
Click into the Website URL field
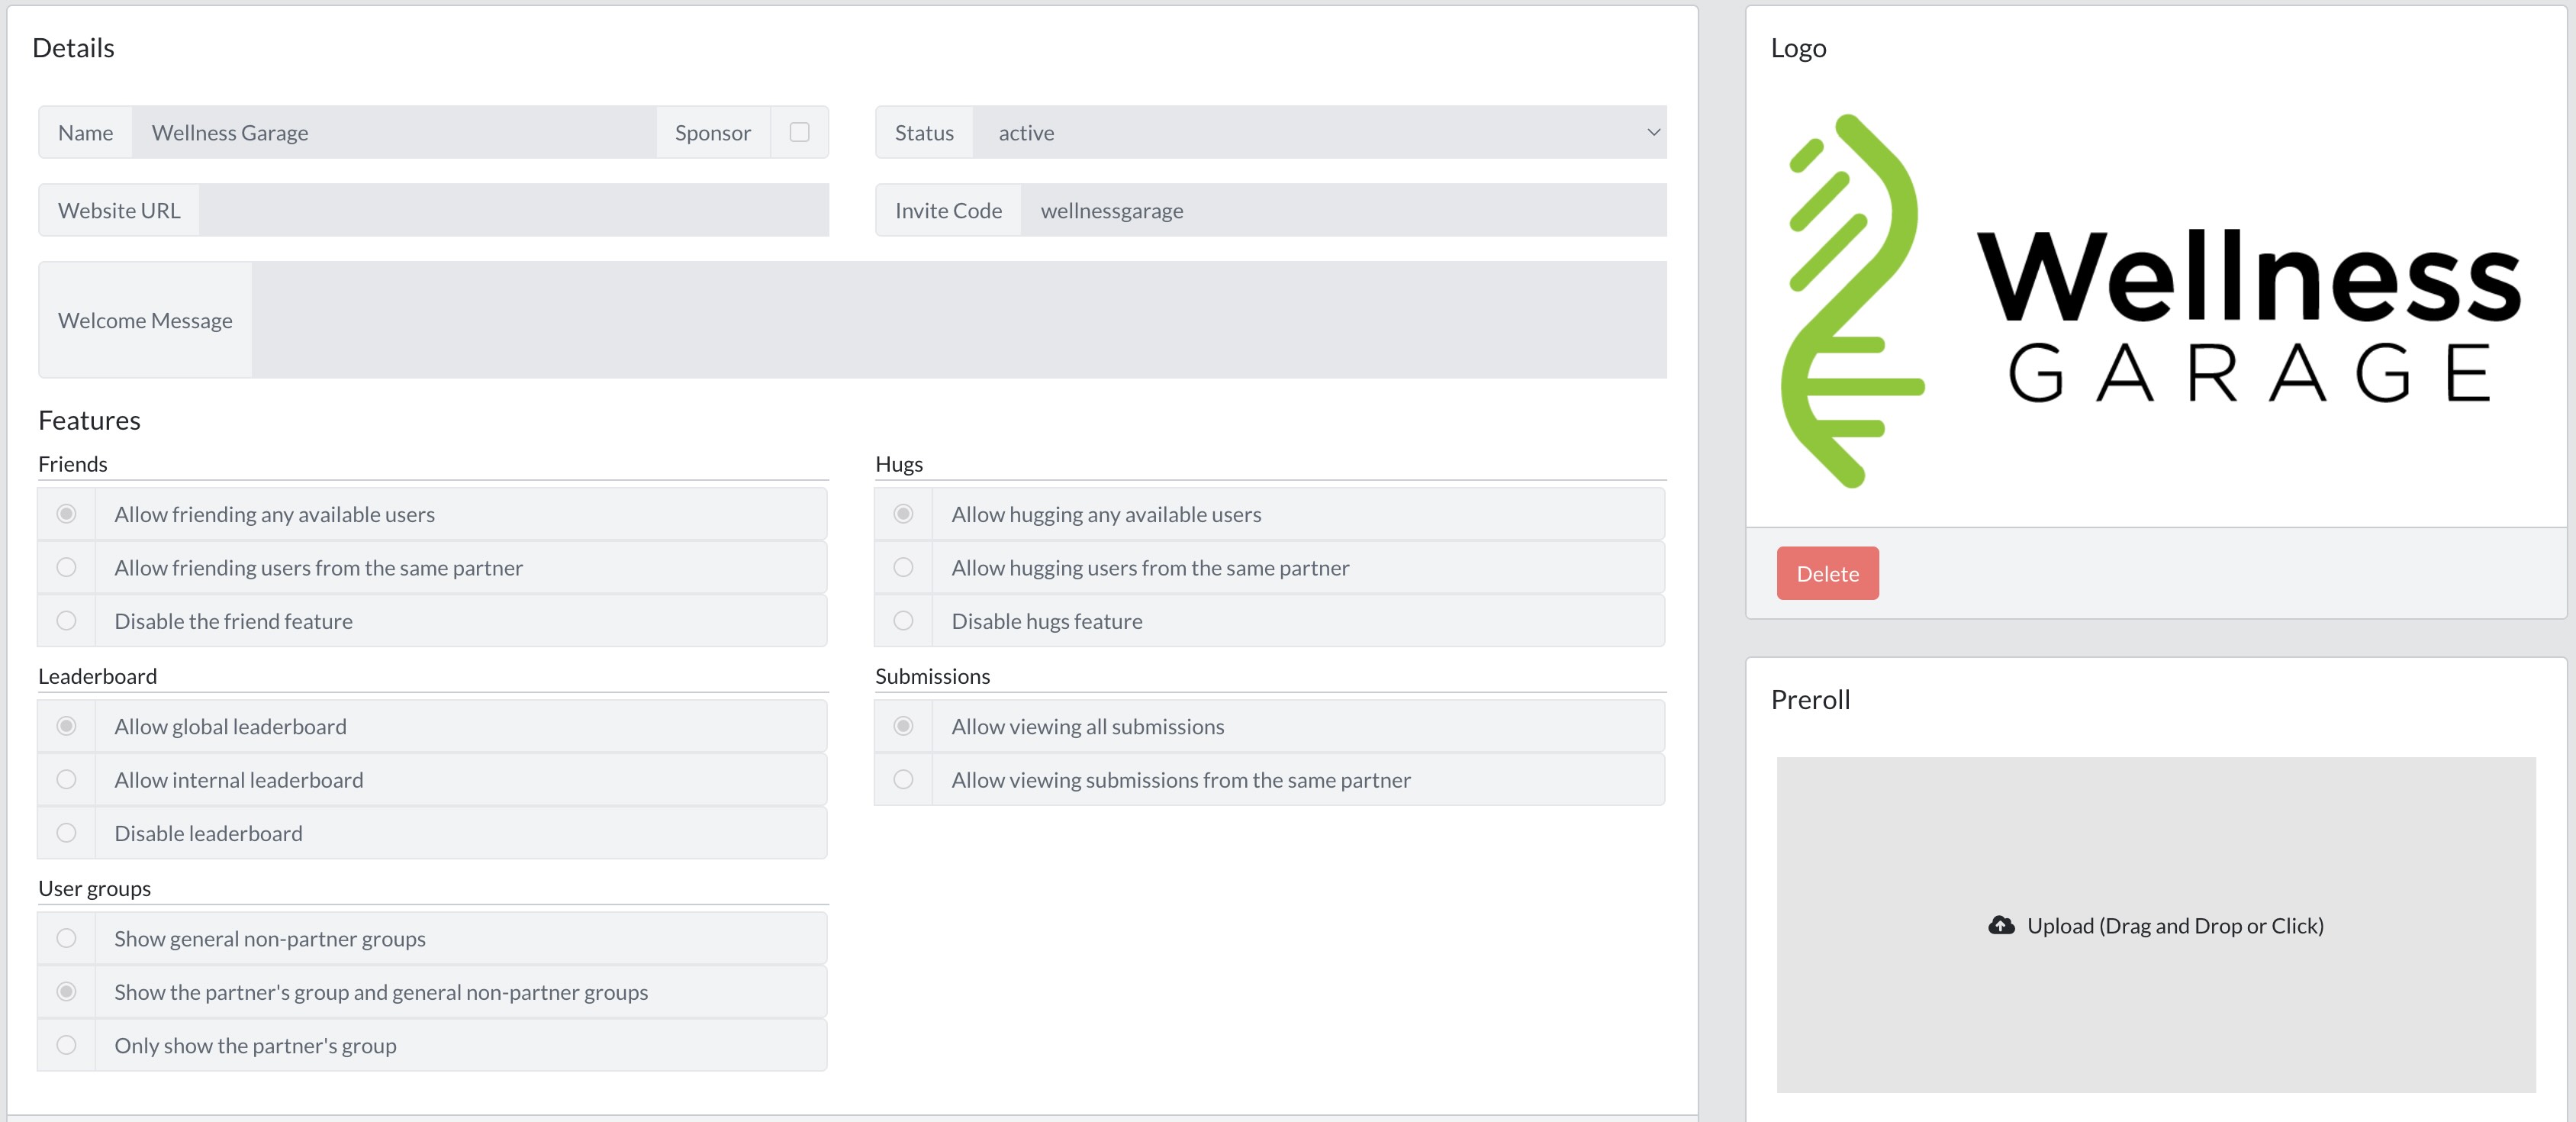tap(513, 210)
